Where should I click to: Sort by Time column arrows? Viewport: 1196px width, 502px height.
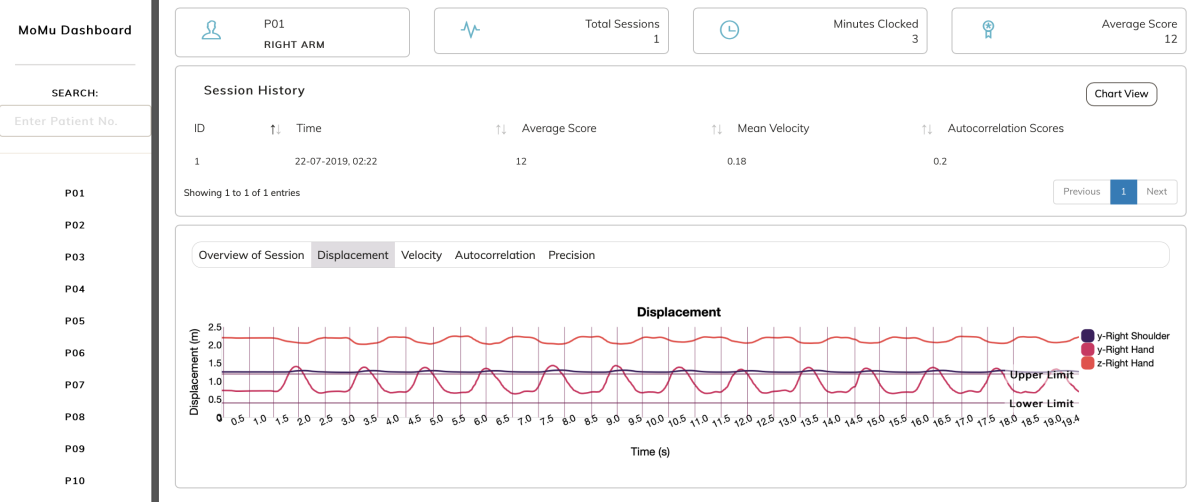501,129
